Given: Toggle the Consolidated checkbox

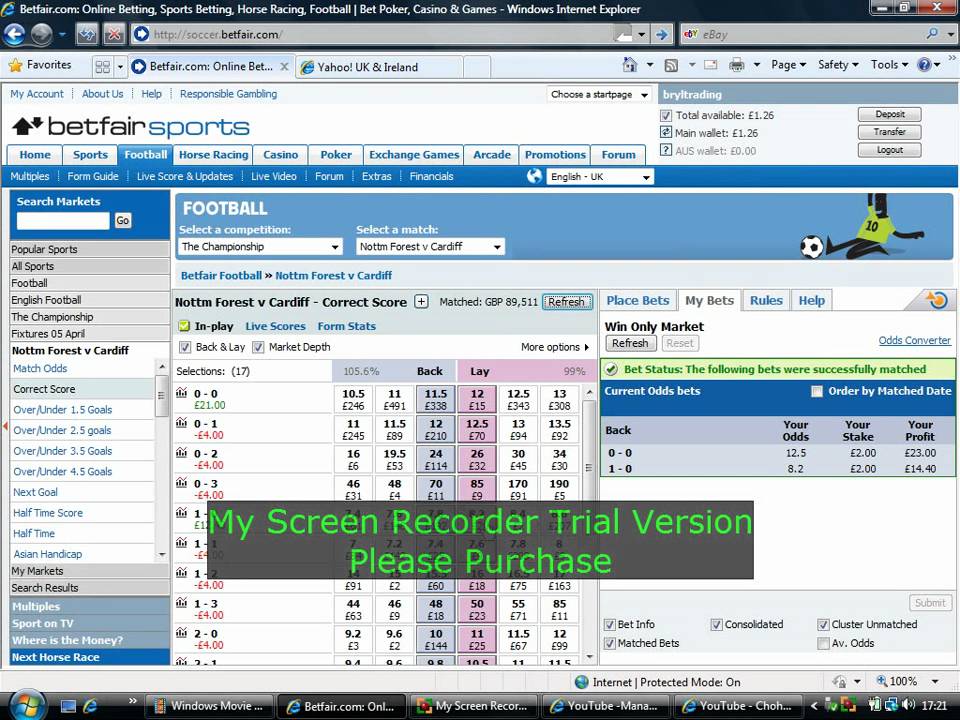Looking at the screenshot, I should 716,624.
